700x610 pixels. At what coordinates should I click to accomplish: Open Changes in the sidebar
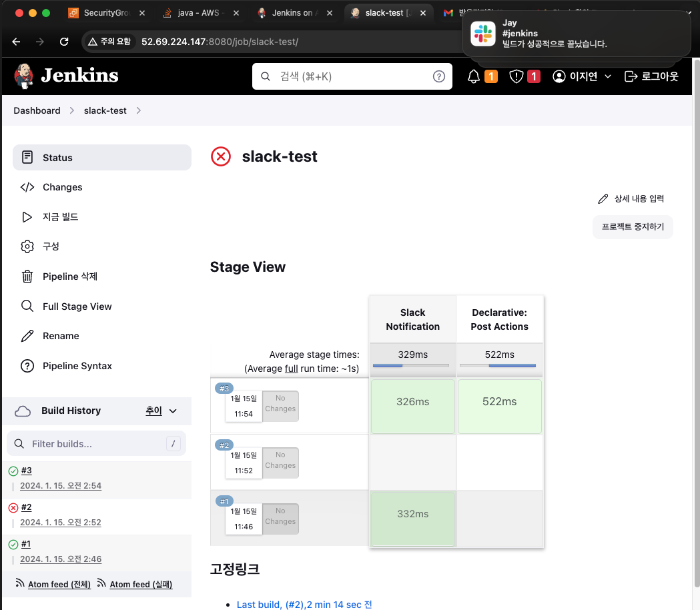(x=102, y=187)
